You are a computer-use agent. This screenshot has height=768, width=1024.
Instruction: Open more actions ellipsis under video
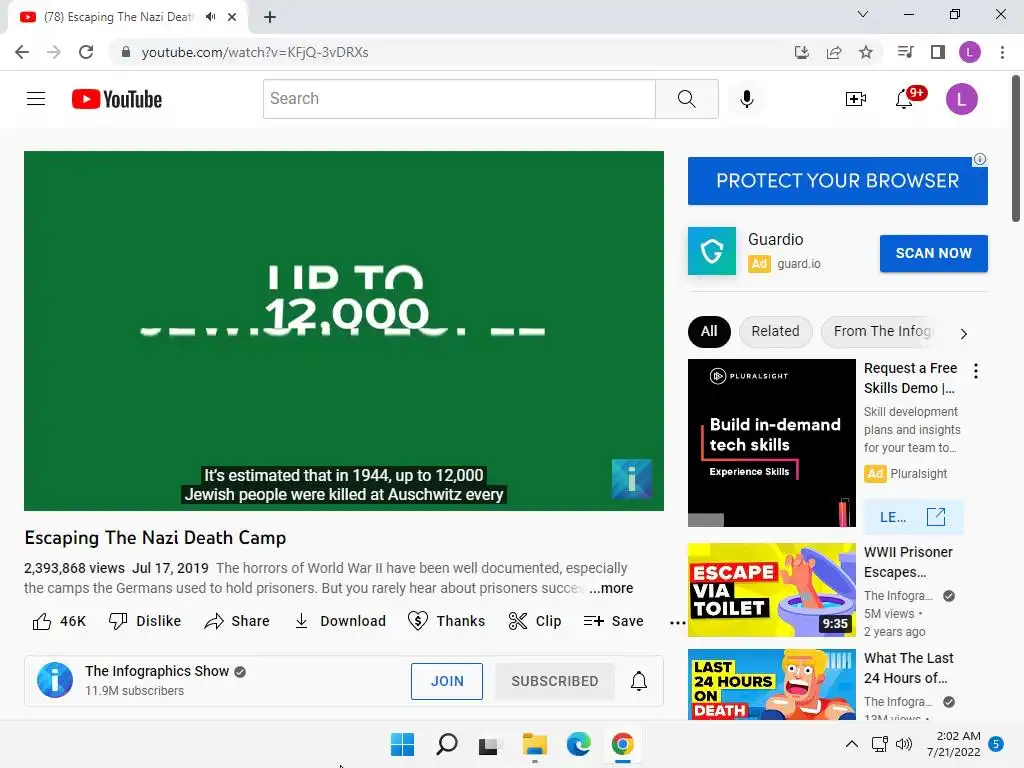click(x=677, y=622)
